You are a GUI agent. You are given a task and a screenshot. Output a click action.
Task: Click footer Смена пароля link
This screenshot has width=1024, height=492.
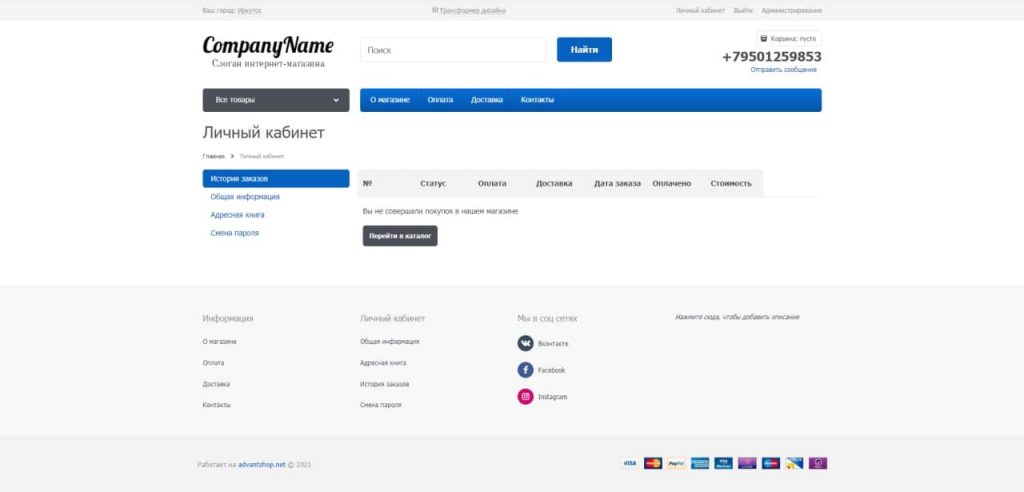pos(381,405)
